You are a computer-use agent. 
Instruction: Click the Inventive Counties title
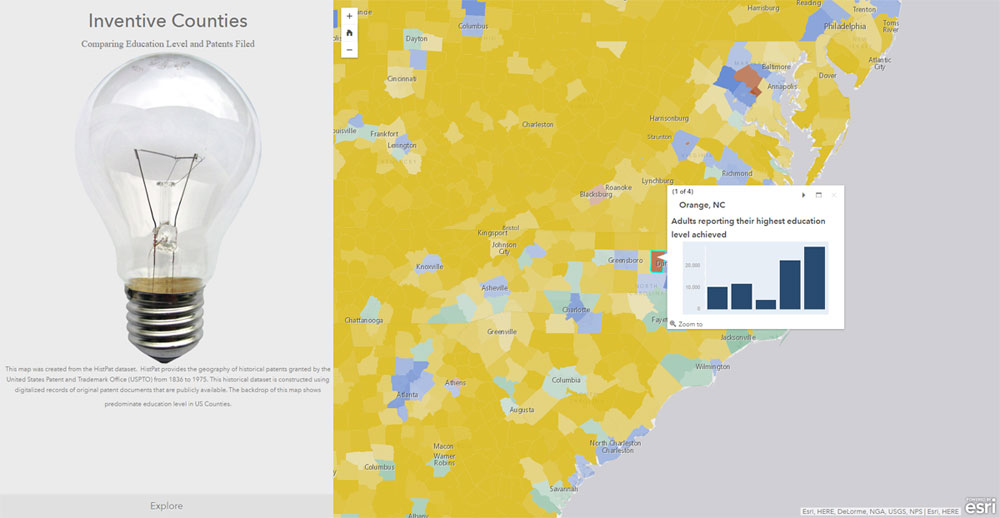[x=168, y=20]
